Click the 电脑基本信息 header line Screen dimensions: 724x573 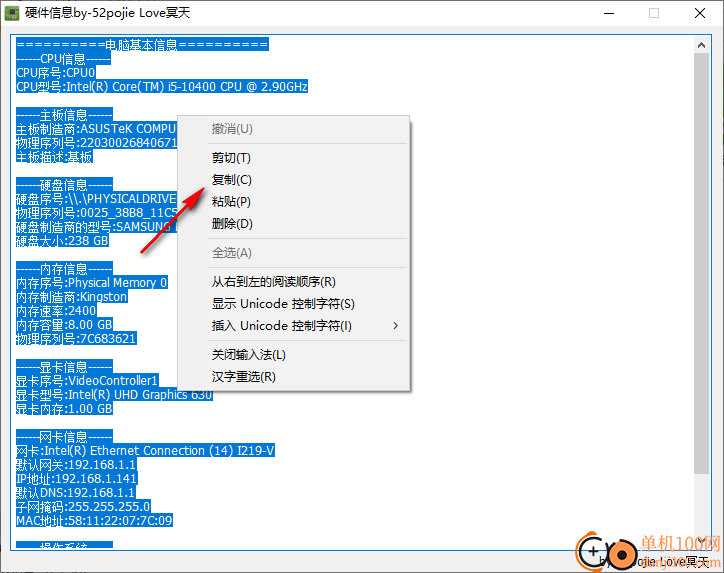click(x=142, y=45)
